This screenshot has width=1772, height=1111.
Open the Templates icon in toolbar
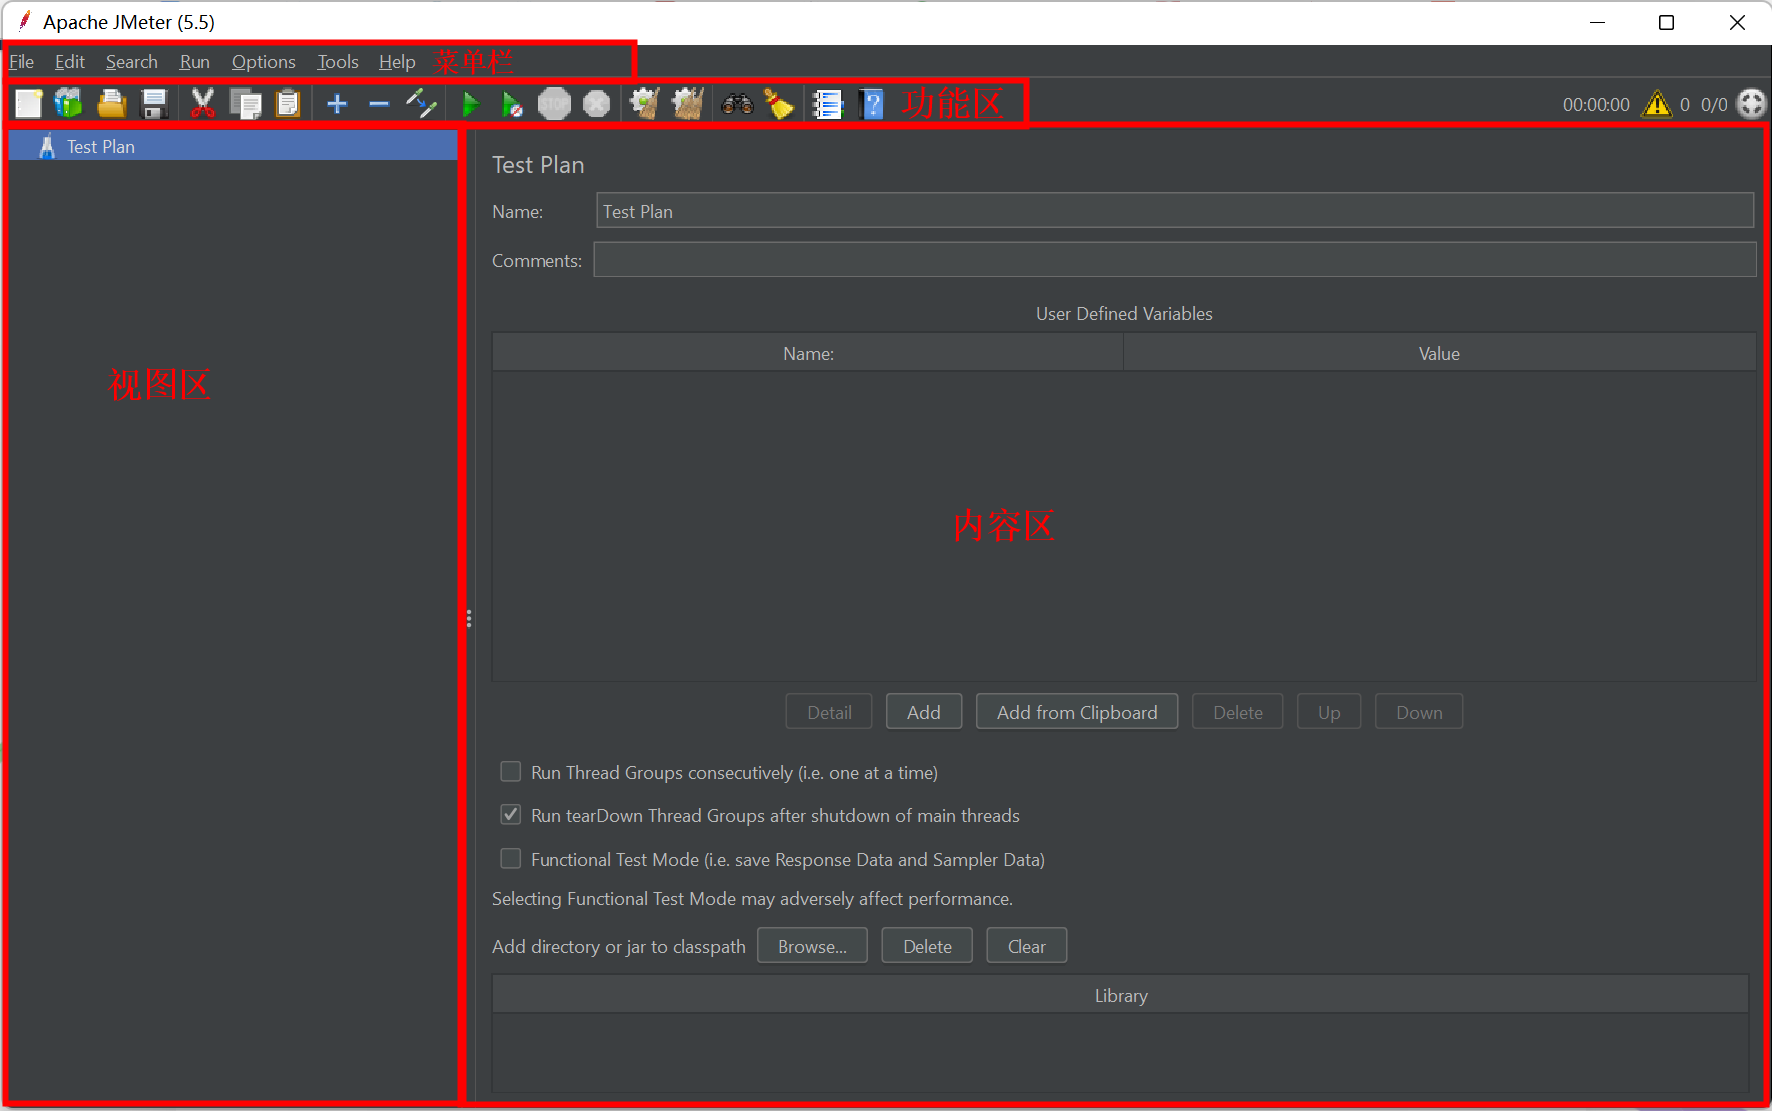pyautogui.click(x=69, y=103)
